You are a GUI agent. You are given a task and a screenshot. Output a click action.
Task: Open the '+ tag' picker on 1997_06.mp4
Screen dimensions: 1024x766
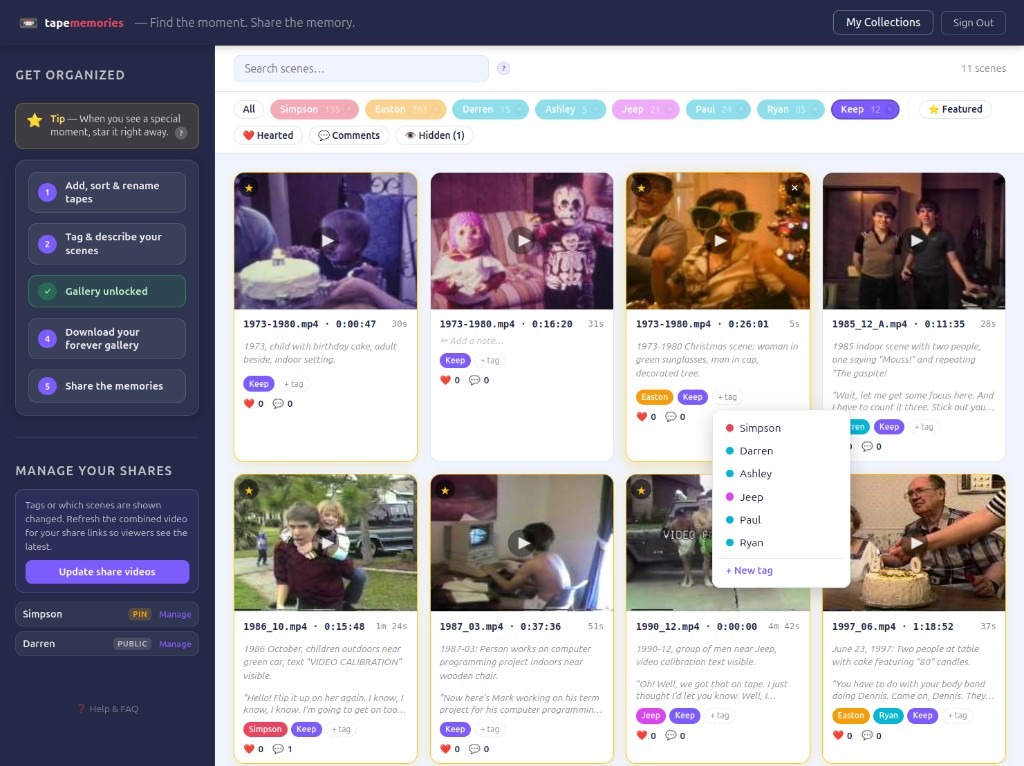click(958, 715)
